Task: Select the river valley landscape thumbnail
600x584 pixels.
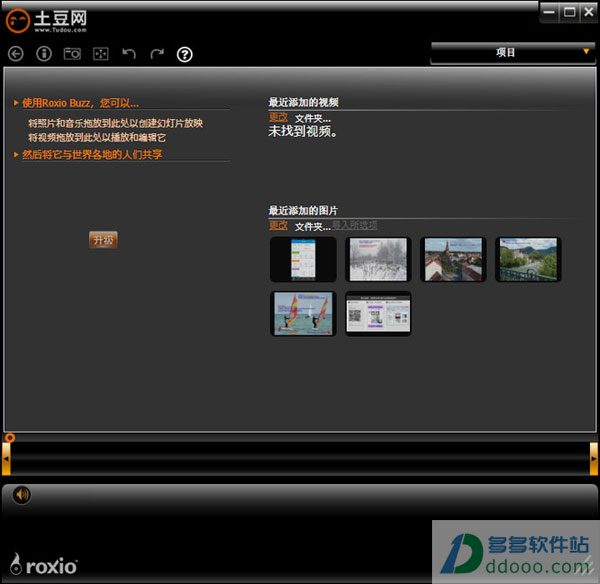Action: 528,259
